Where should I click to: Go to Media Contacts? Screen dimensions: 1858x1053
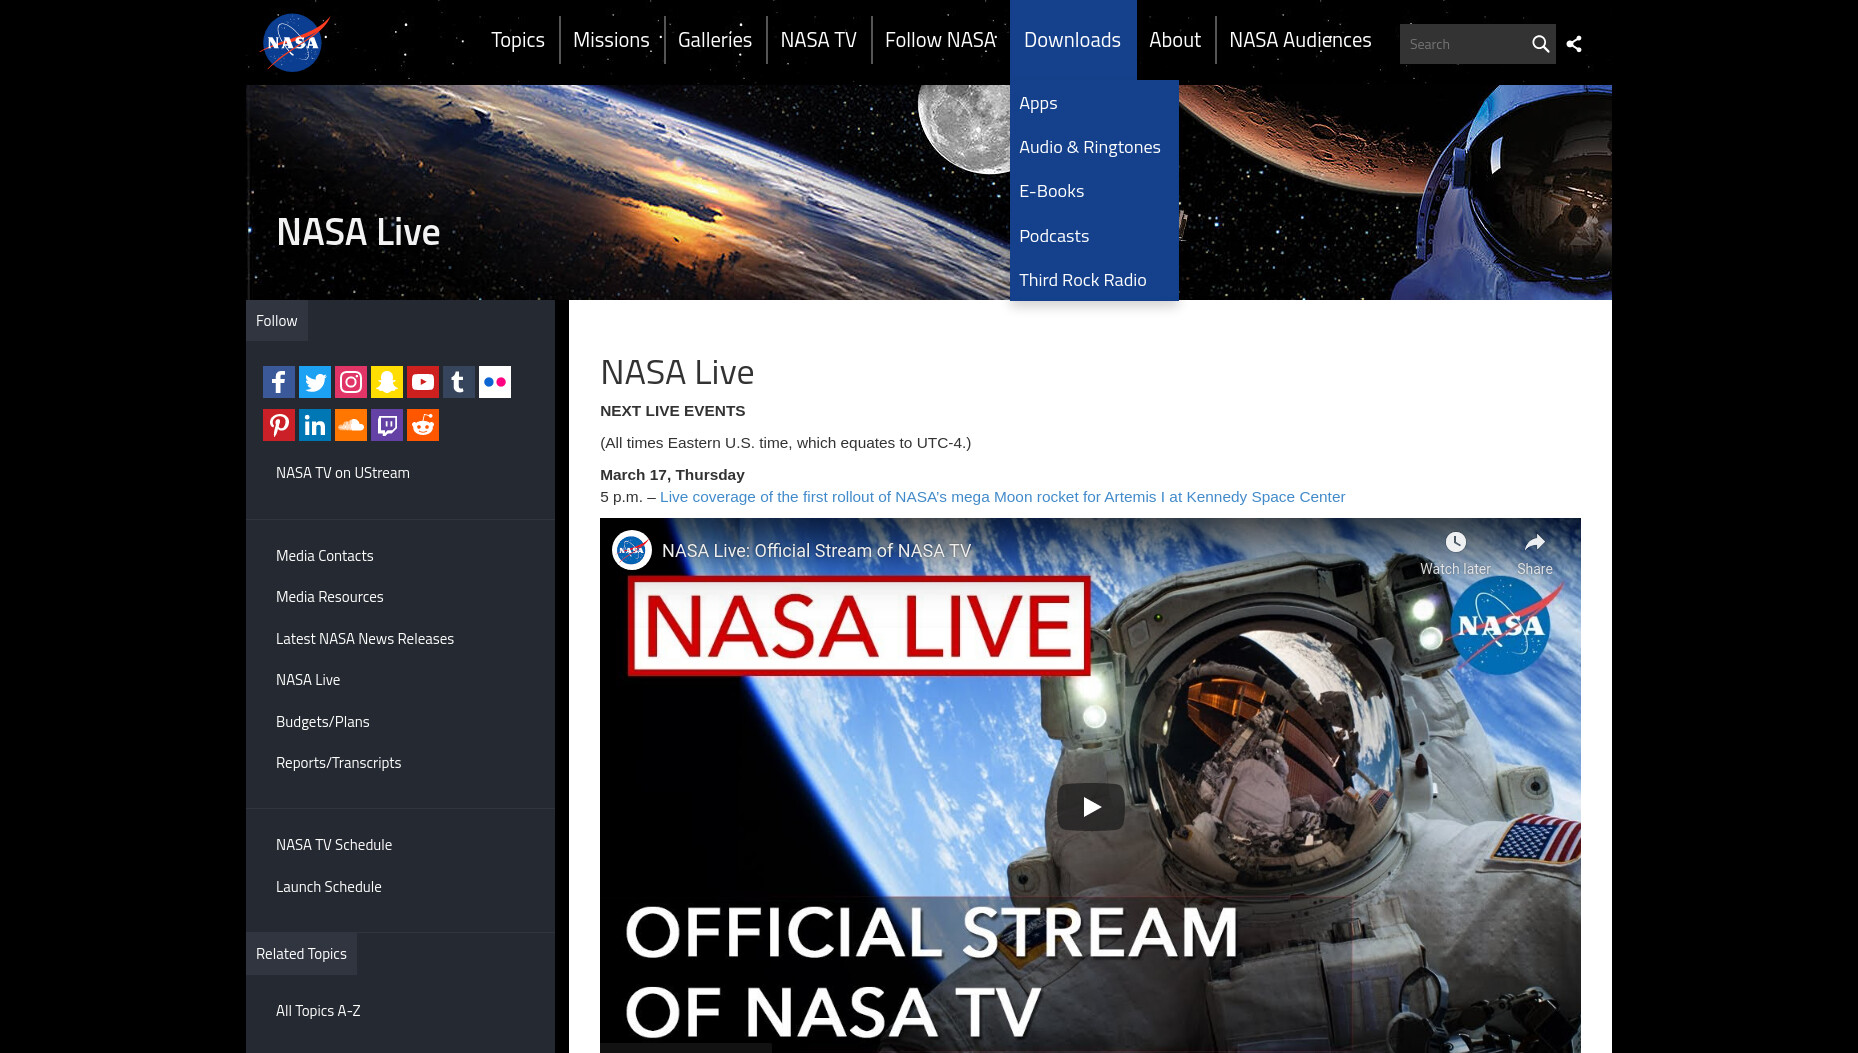[x=325, y=556]
